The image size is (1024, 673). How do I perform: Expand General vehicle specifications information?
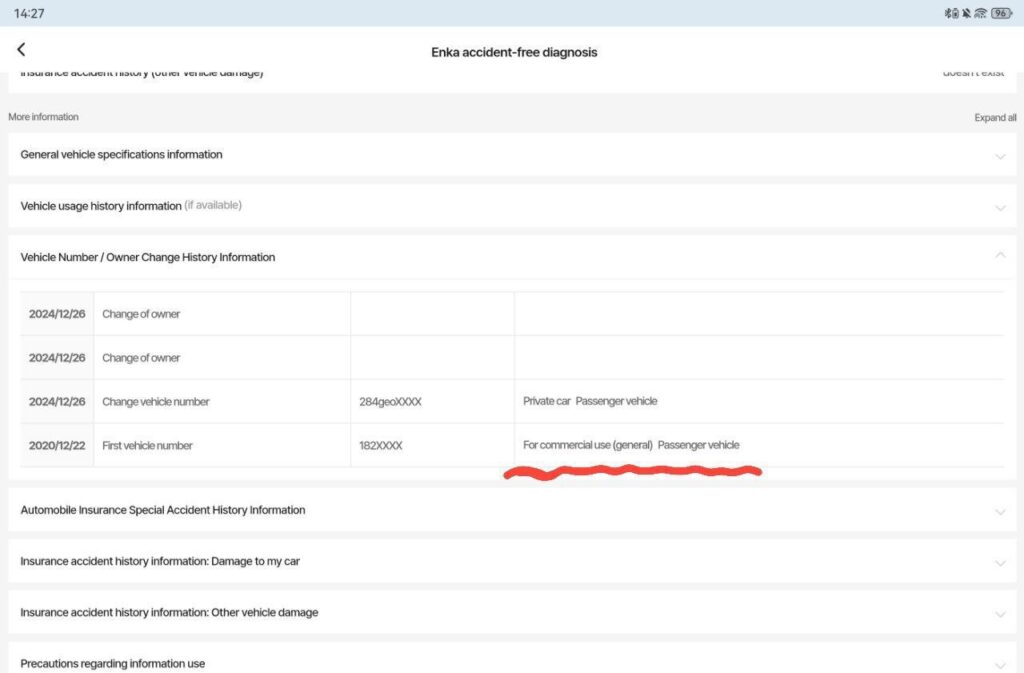[512, 155]
